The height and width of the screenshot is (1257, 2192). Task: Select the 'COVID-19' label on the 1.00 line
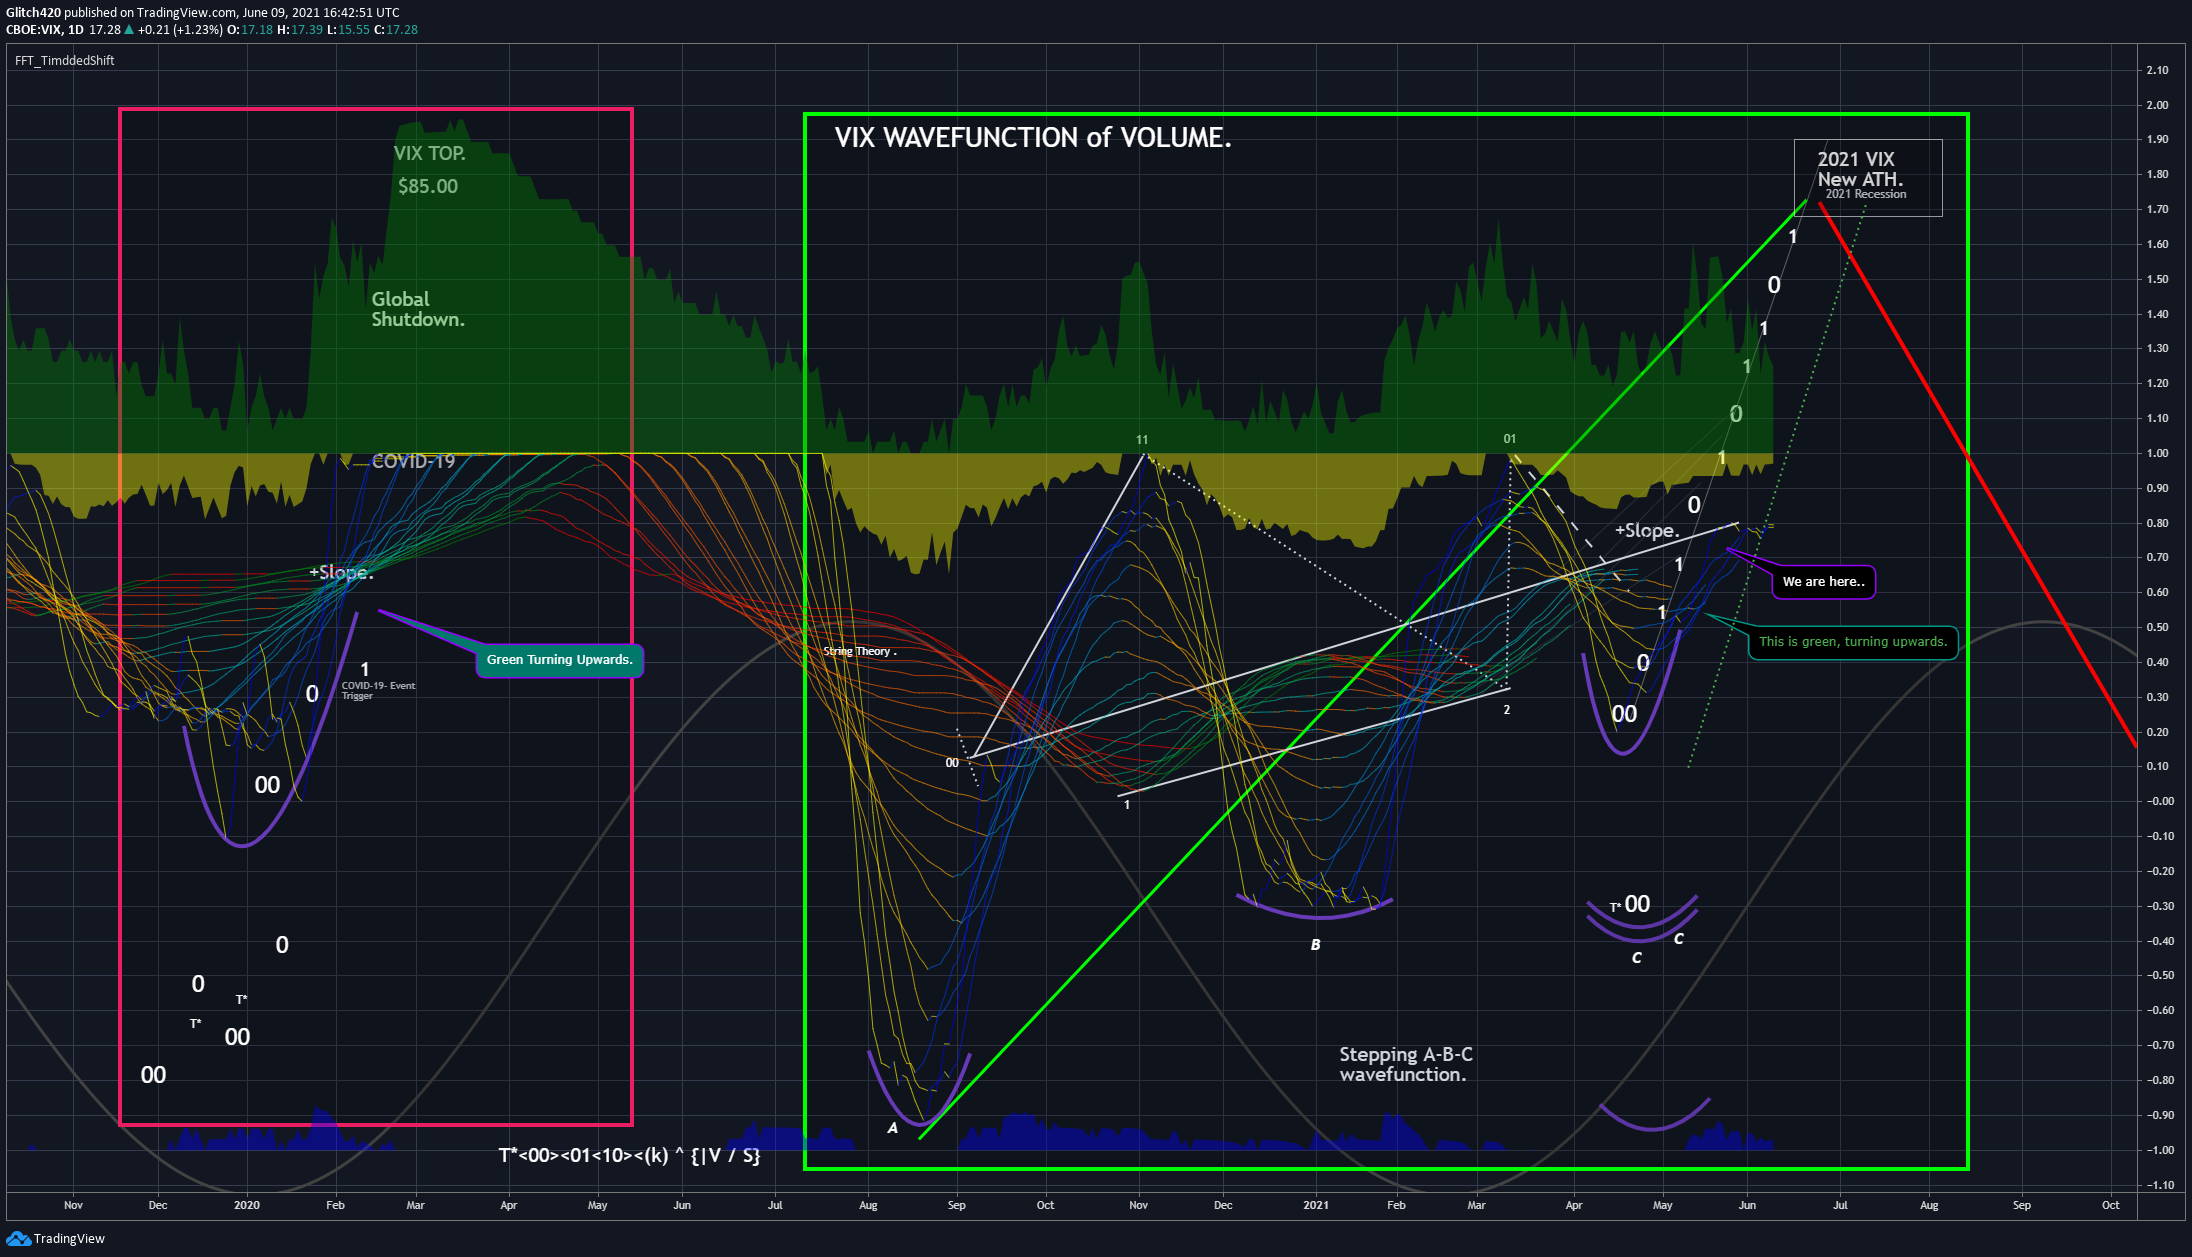click(x=413, y=461)
